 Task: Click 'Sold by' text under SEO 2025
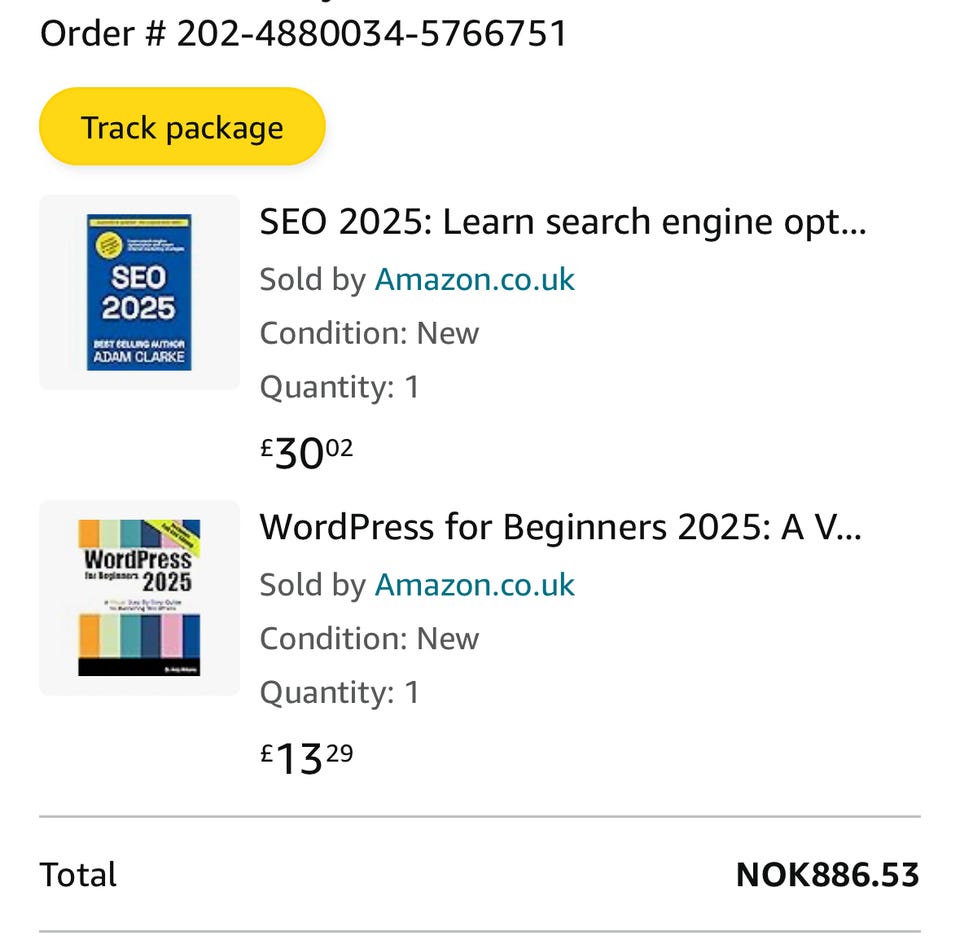click(312, 279)
